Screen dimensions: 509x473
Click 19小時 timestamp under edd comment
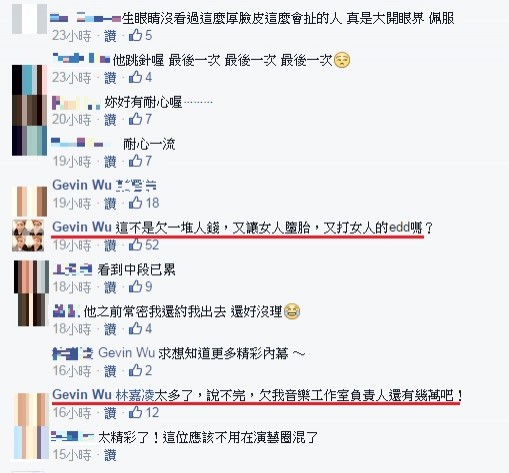(x=72, y=245)
